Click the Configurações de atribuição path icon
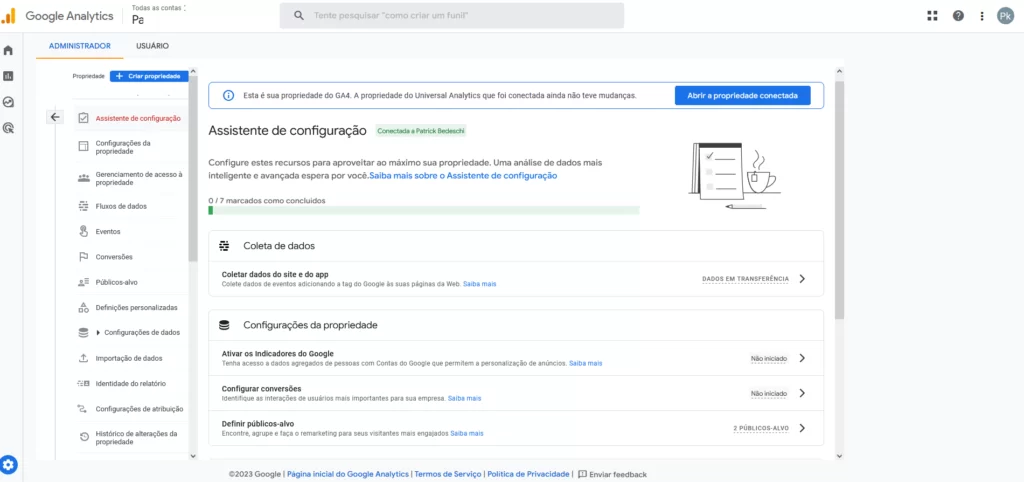Image resolution: width=1024 pixels, height=482 pixels. (x=83, y=409)
